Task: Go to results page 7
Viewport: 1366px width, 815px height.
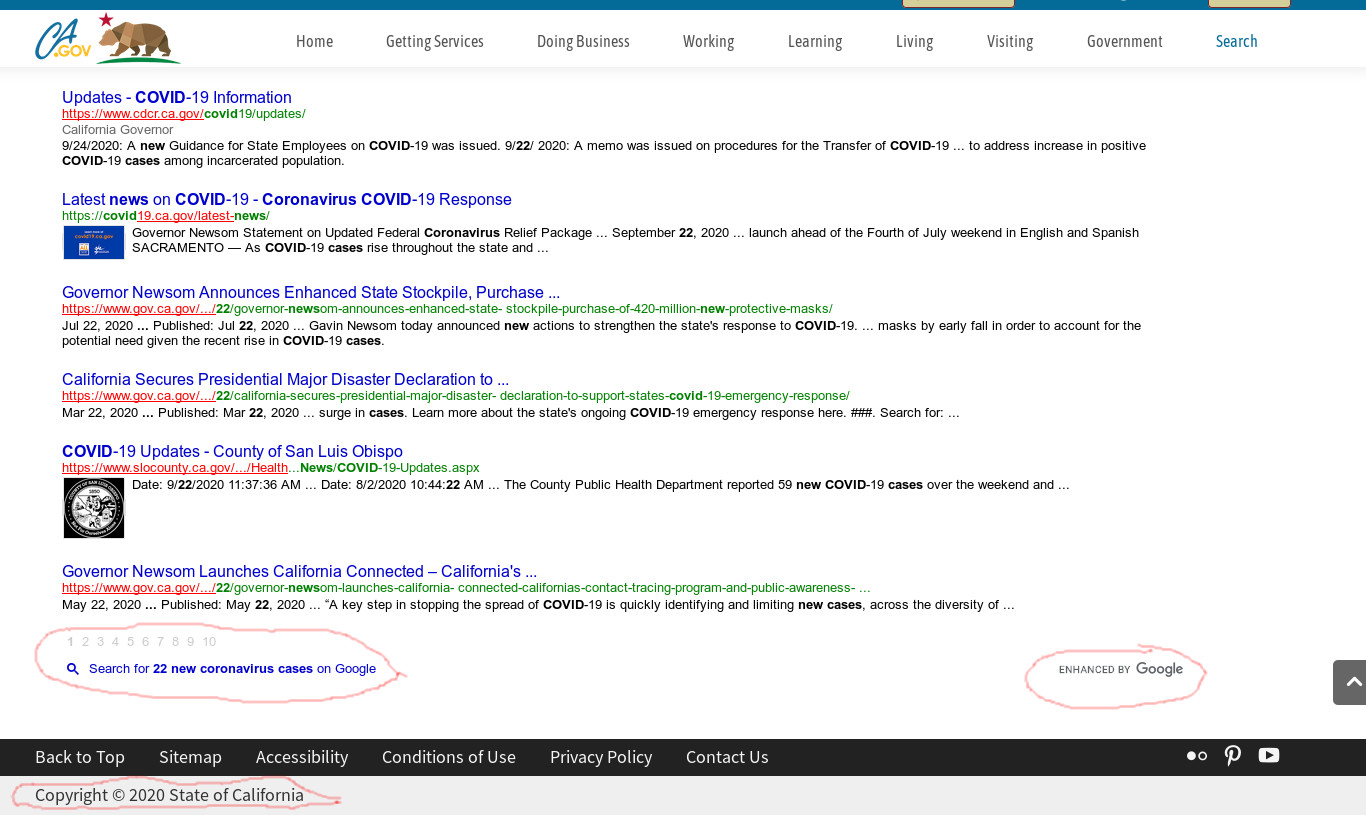Action: click(x=160, y=642)
